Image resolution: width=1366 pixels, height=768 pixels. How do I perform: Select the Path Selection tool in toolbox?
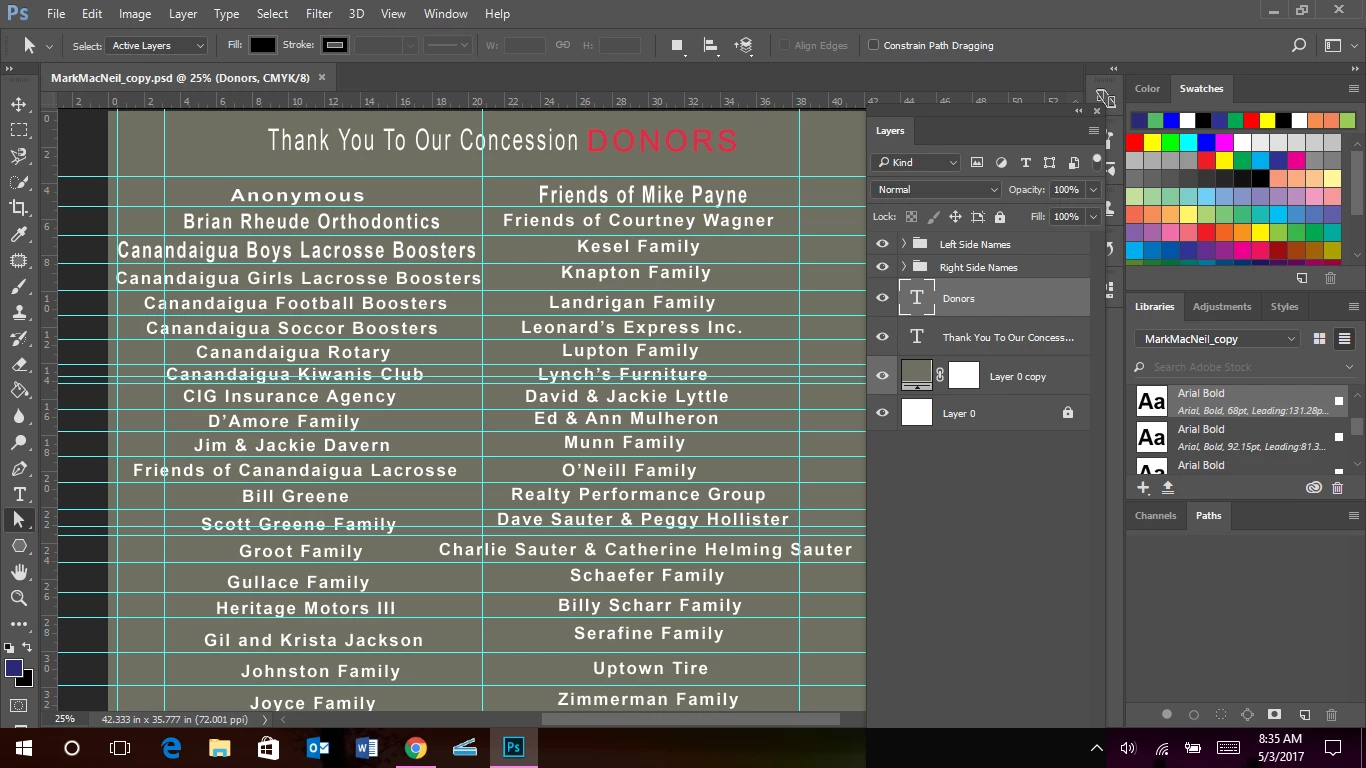19,520
